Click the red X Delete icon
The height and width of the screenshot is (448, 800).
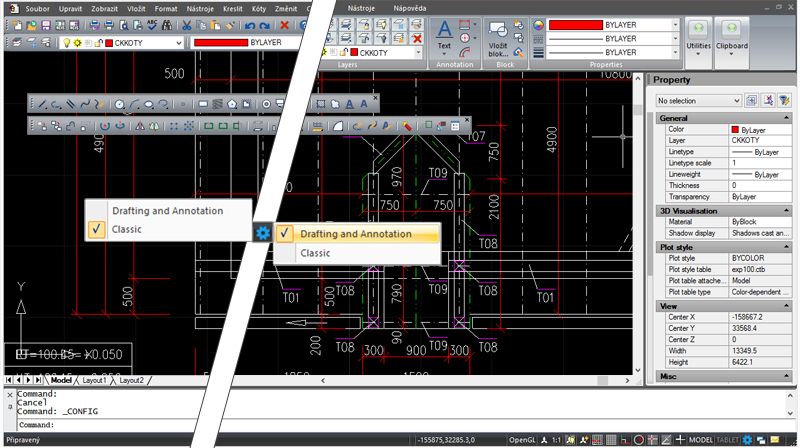(x=285, y=25)
